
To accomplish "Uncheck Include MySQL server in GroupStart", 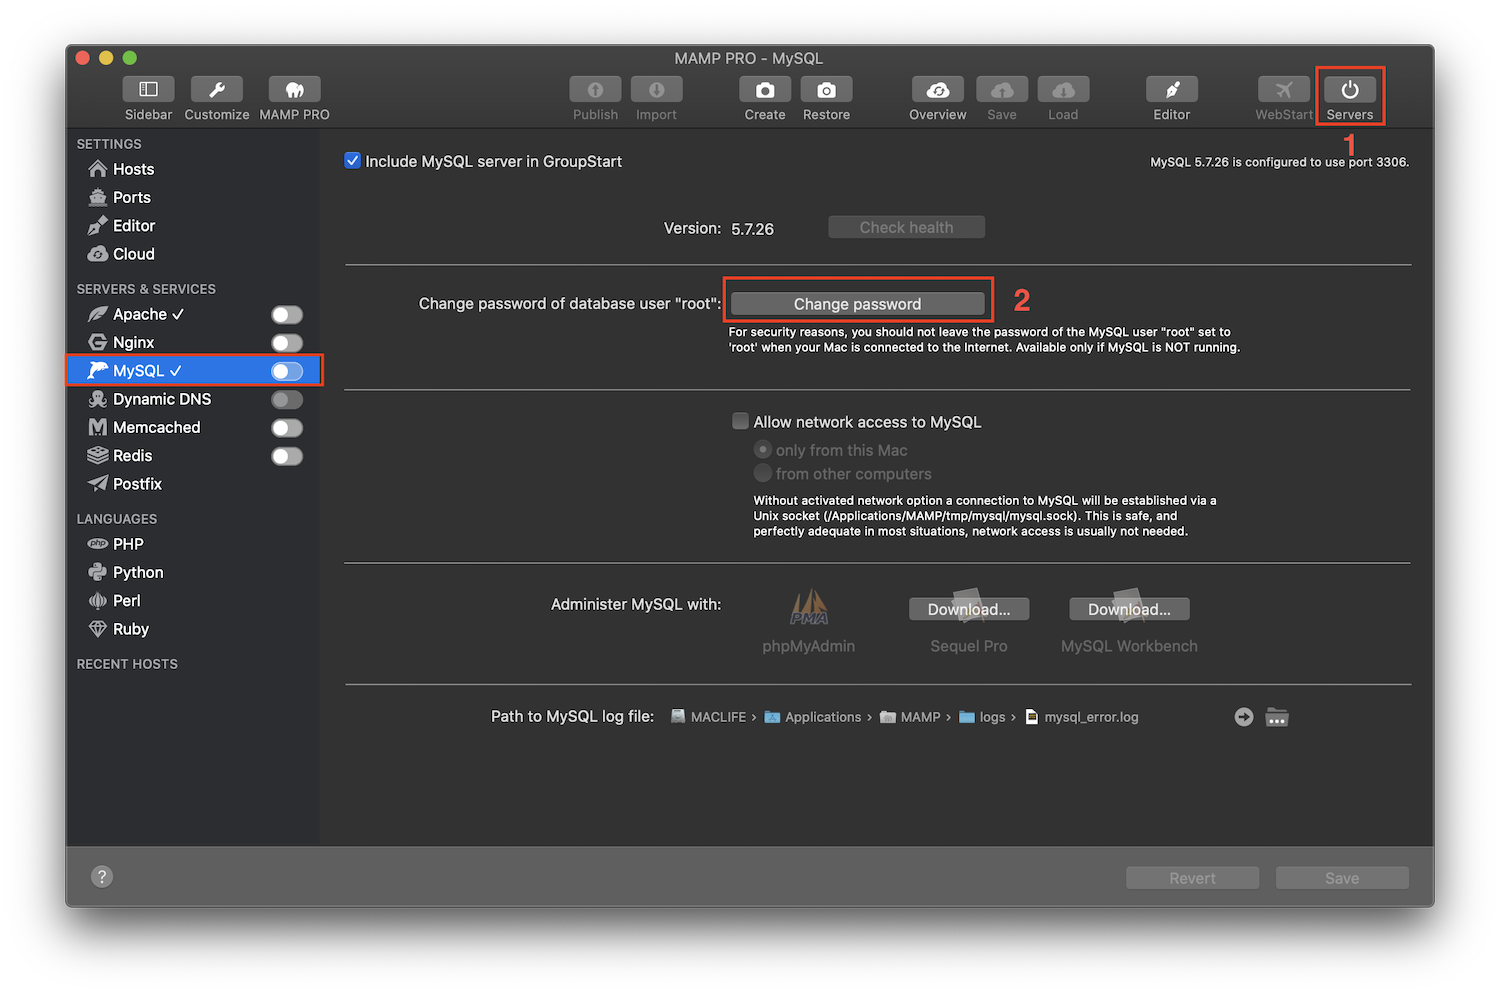I will [352, 160].
